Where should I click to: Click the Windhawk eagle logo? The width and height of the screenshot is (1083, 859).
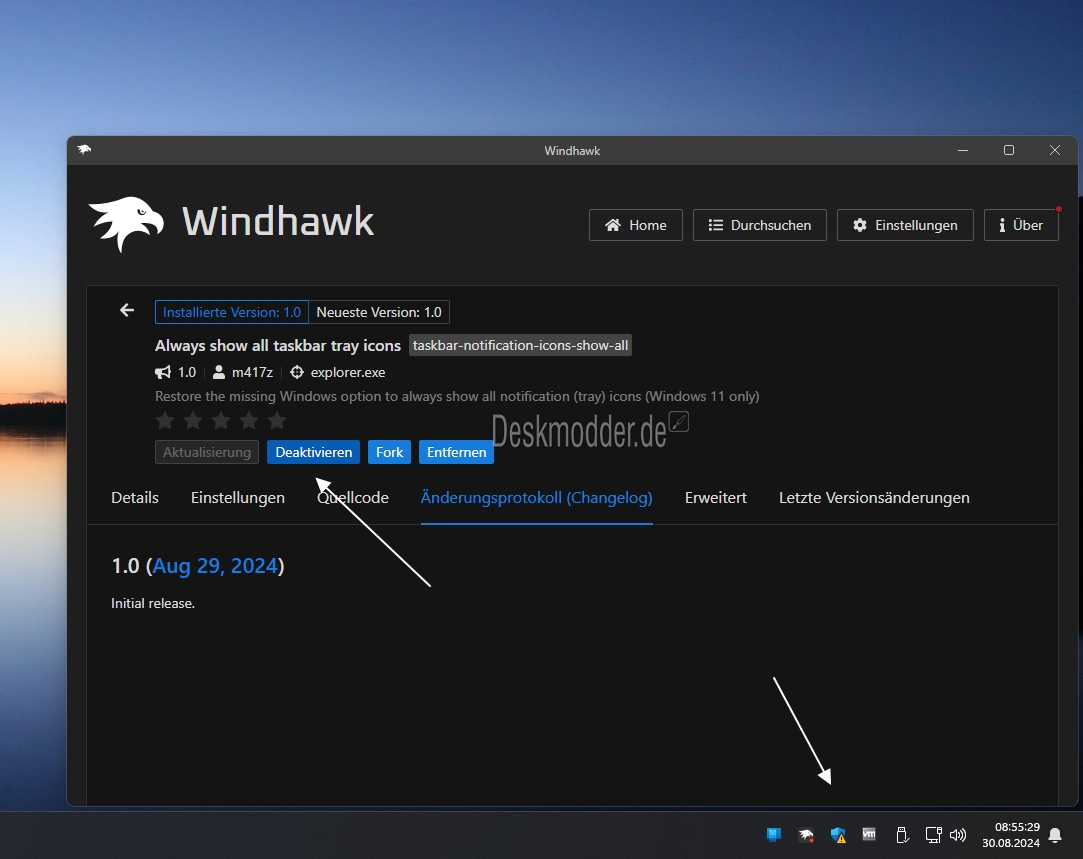127,224
